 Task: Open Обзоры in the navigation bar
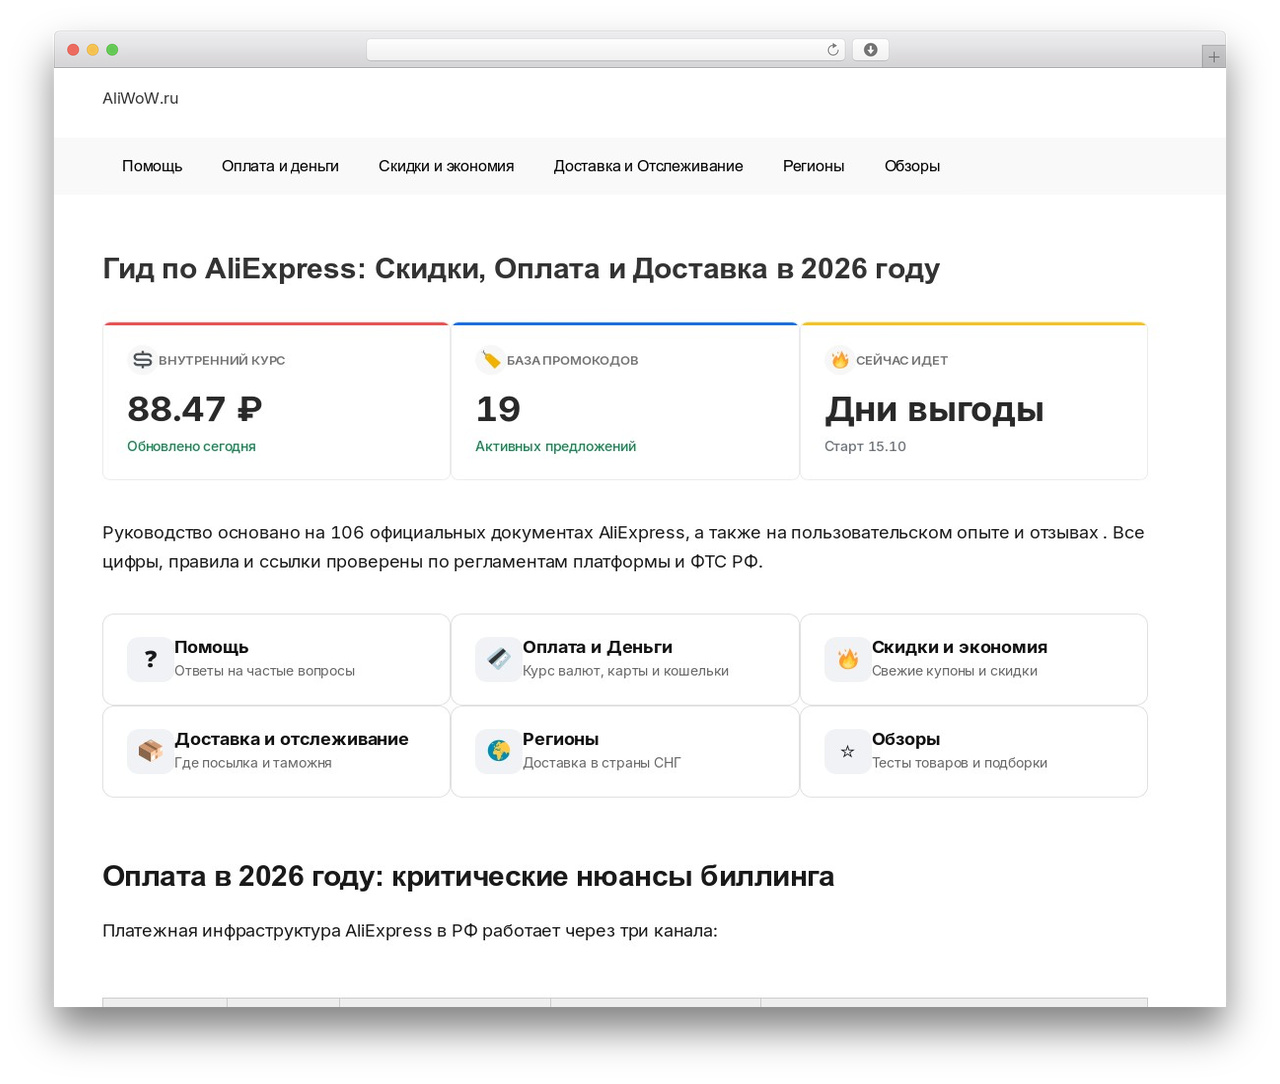coord(912,166)
